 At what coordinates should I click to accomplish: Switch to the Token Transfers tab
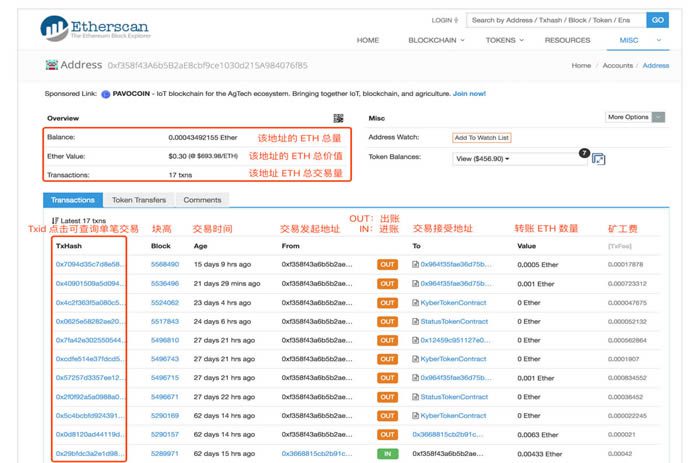138,200
